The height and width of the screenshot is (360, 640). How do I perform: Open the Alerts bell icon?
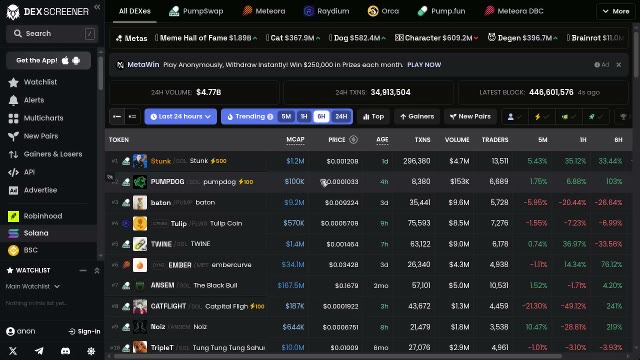pyautogui.click(x=13, y=100)
